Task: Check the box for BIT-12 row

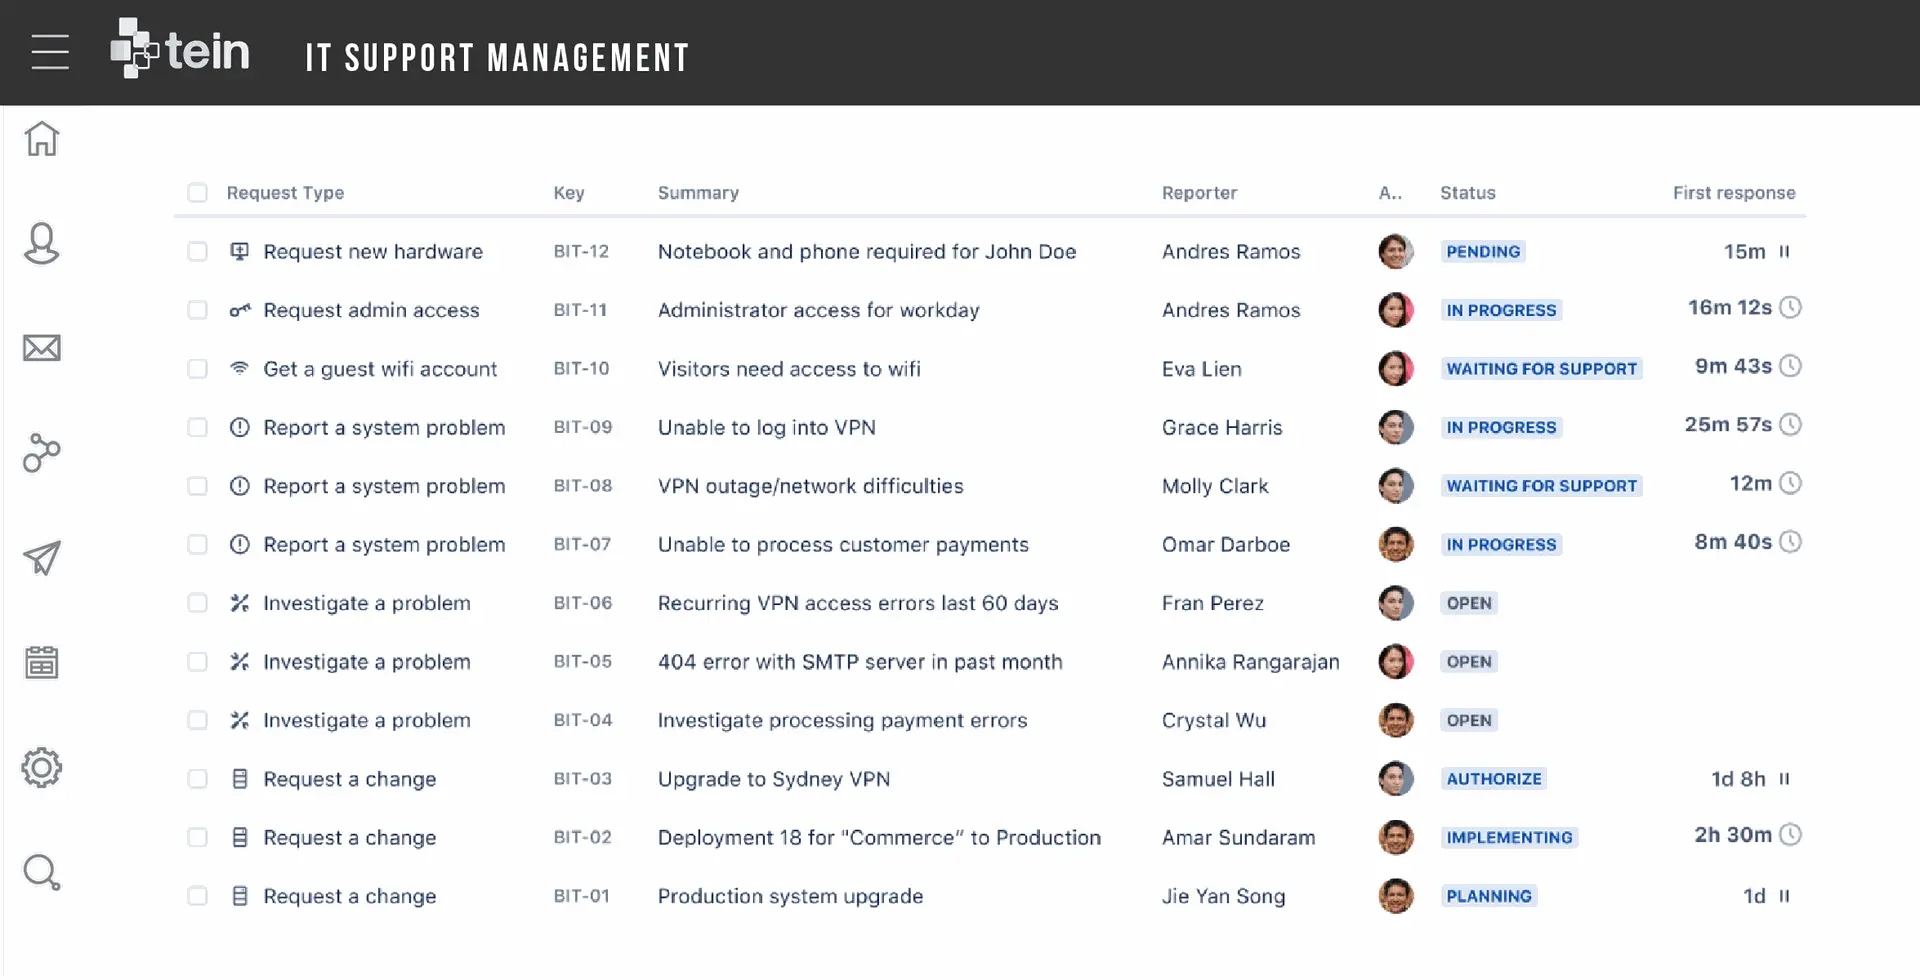Action: pos(198,252)
